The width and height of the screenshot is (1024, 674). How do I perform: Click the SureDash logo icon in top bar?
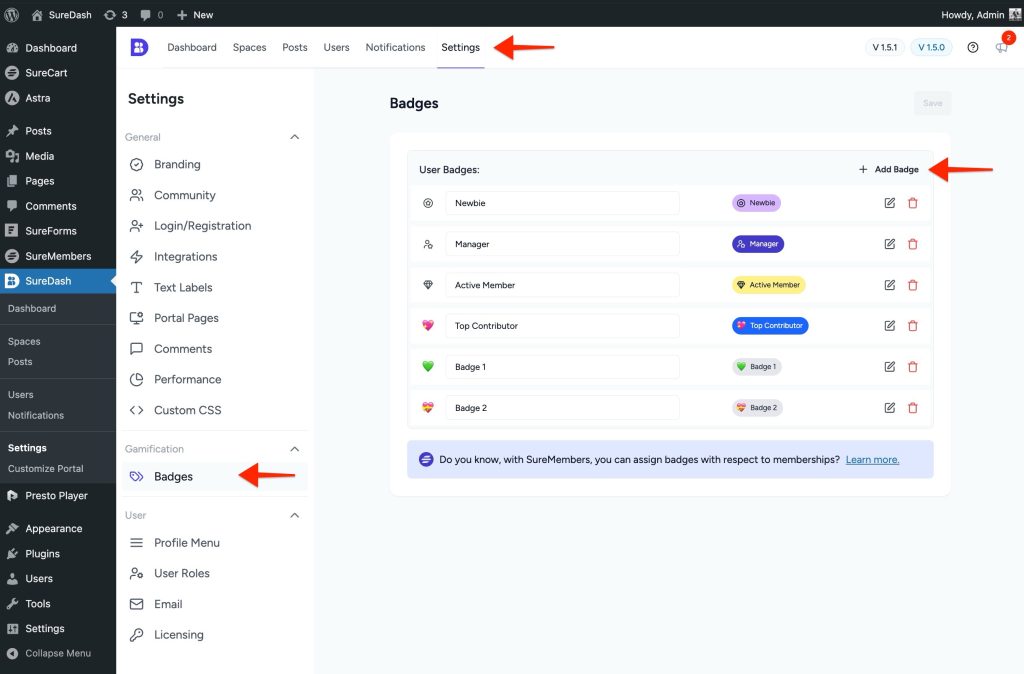(x=139, y=47)
